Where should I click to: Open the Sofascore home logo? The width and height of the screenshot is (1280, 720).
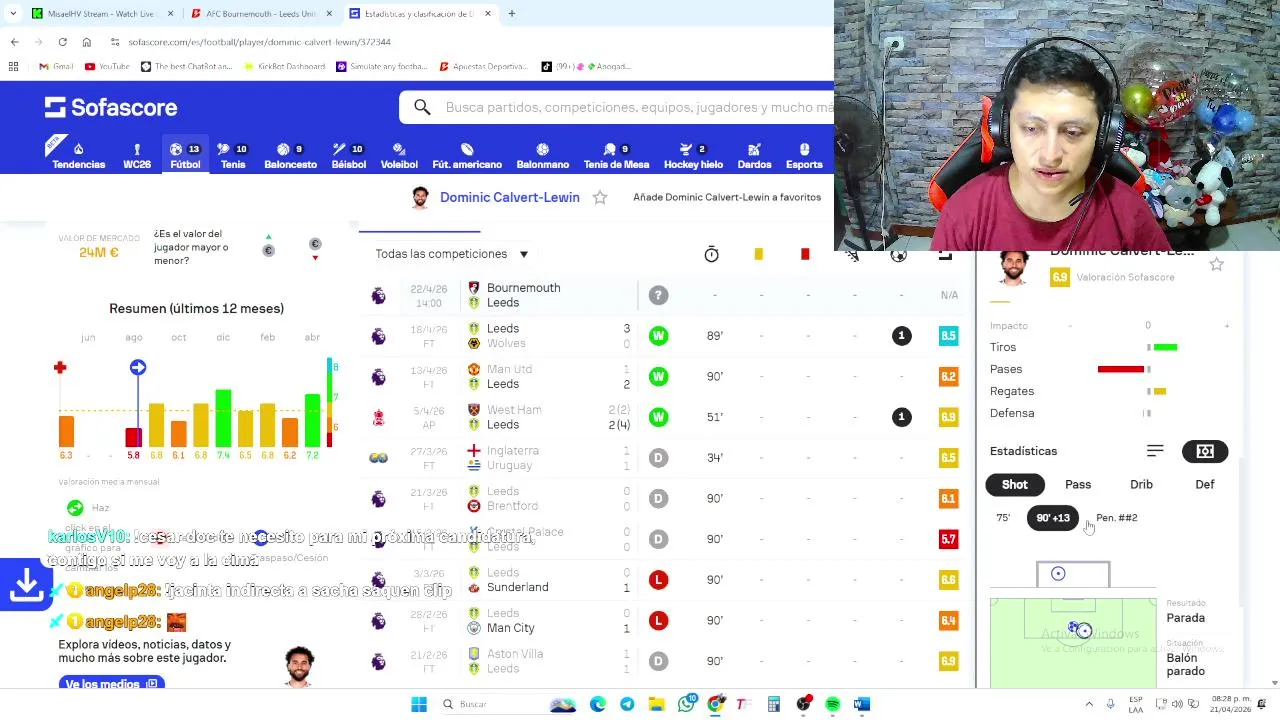click(x=111, y=107)
